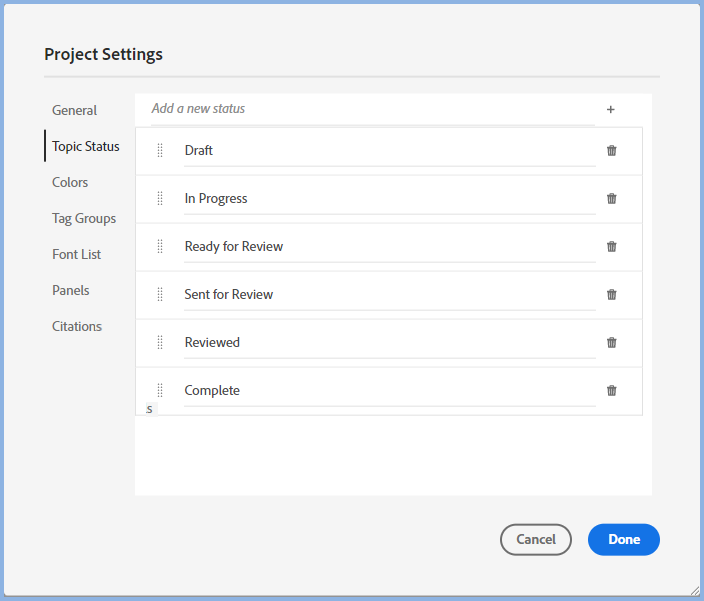Open the Tag Groups section
Viewport: 704px width, 601px height.
84,219
